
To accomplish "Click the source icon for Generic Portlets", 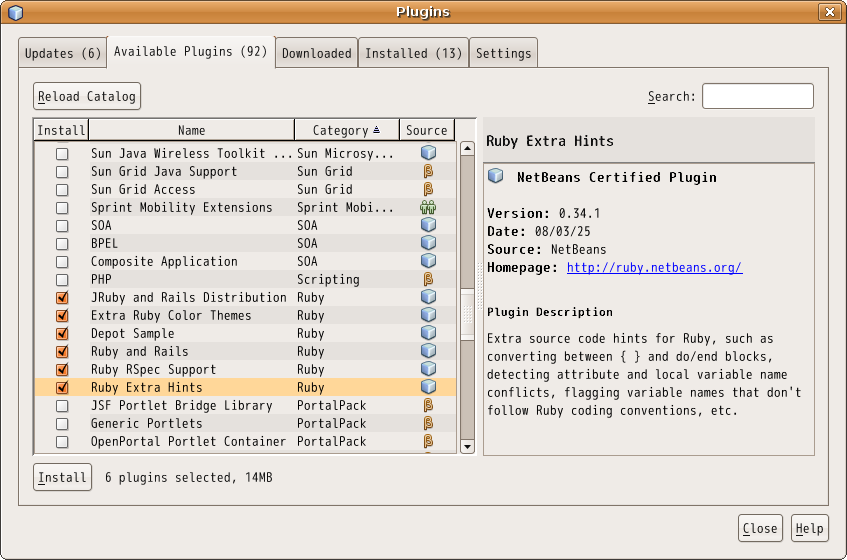I will [x=428, y=424].
